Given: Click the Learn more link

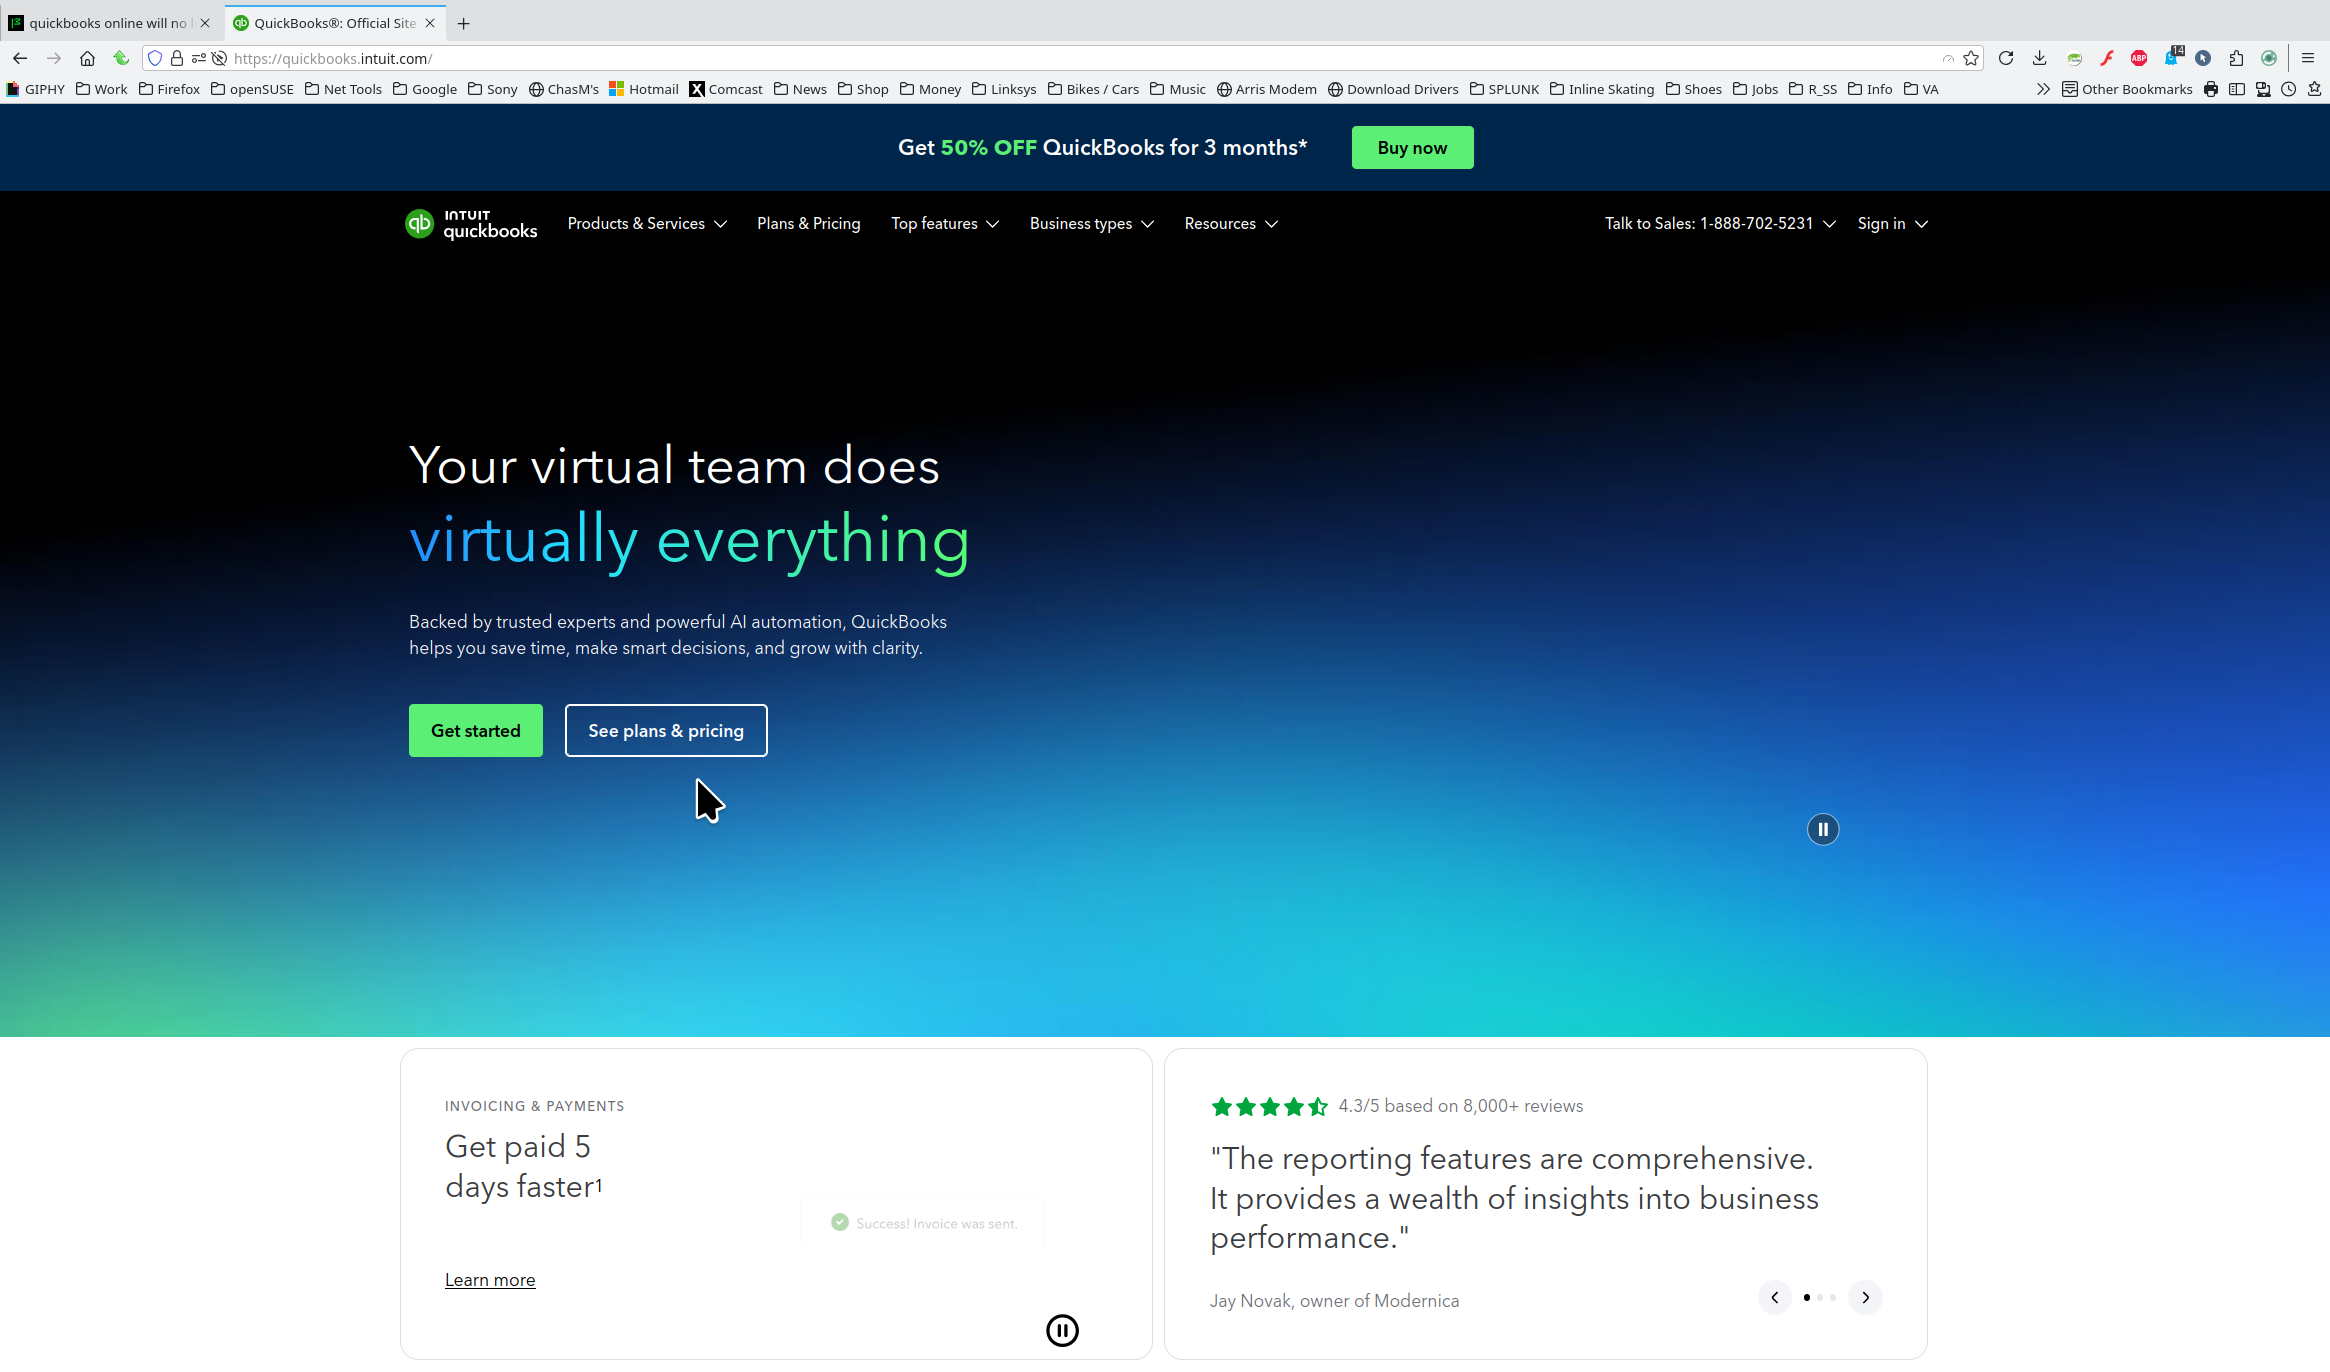Looking at the screenshot, I should pos(490,1280).
